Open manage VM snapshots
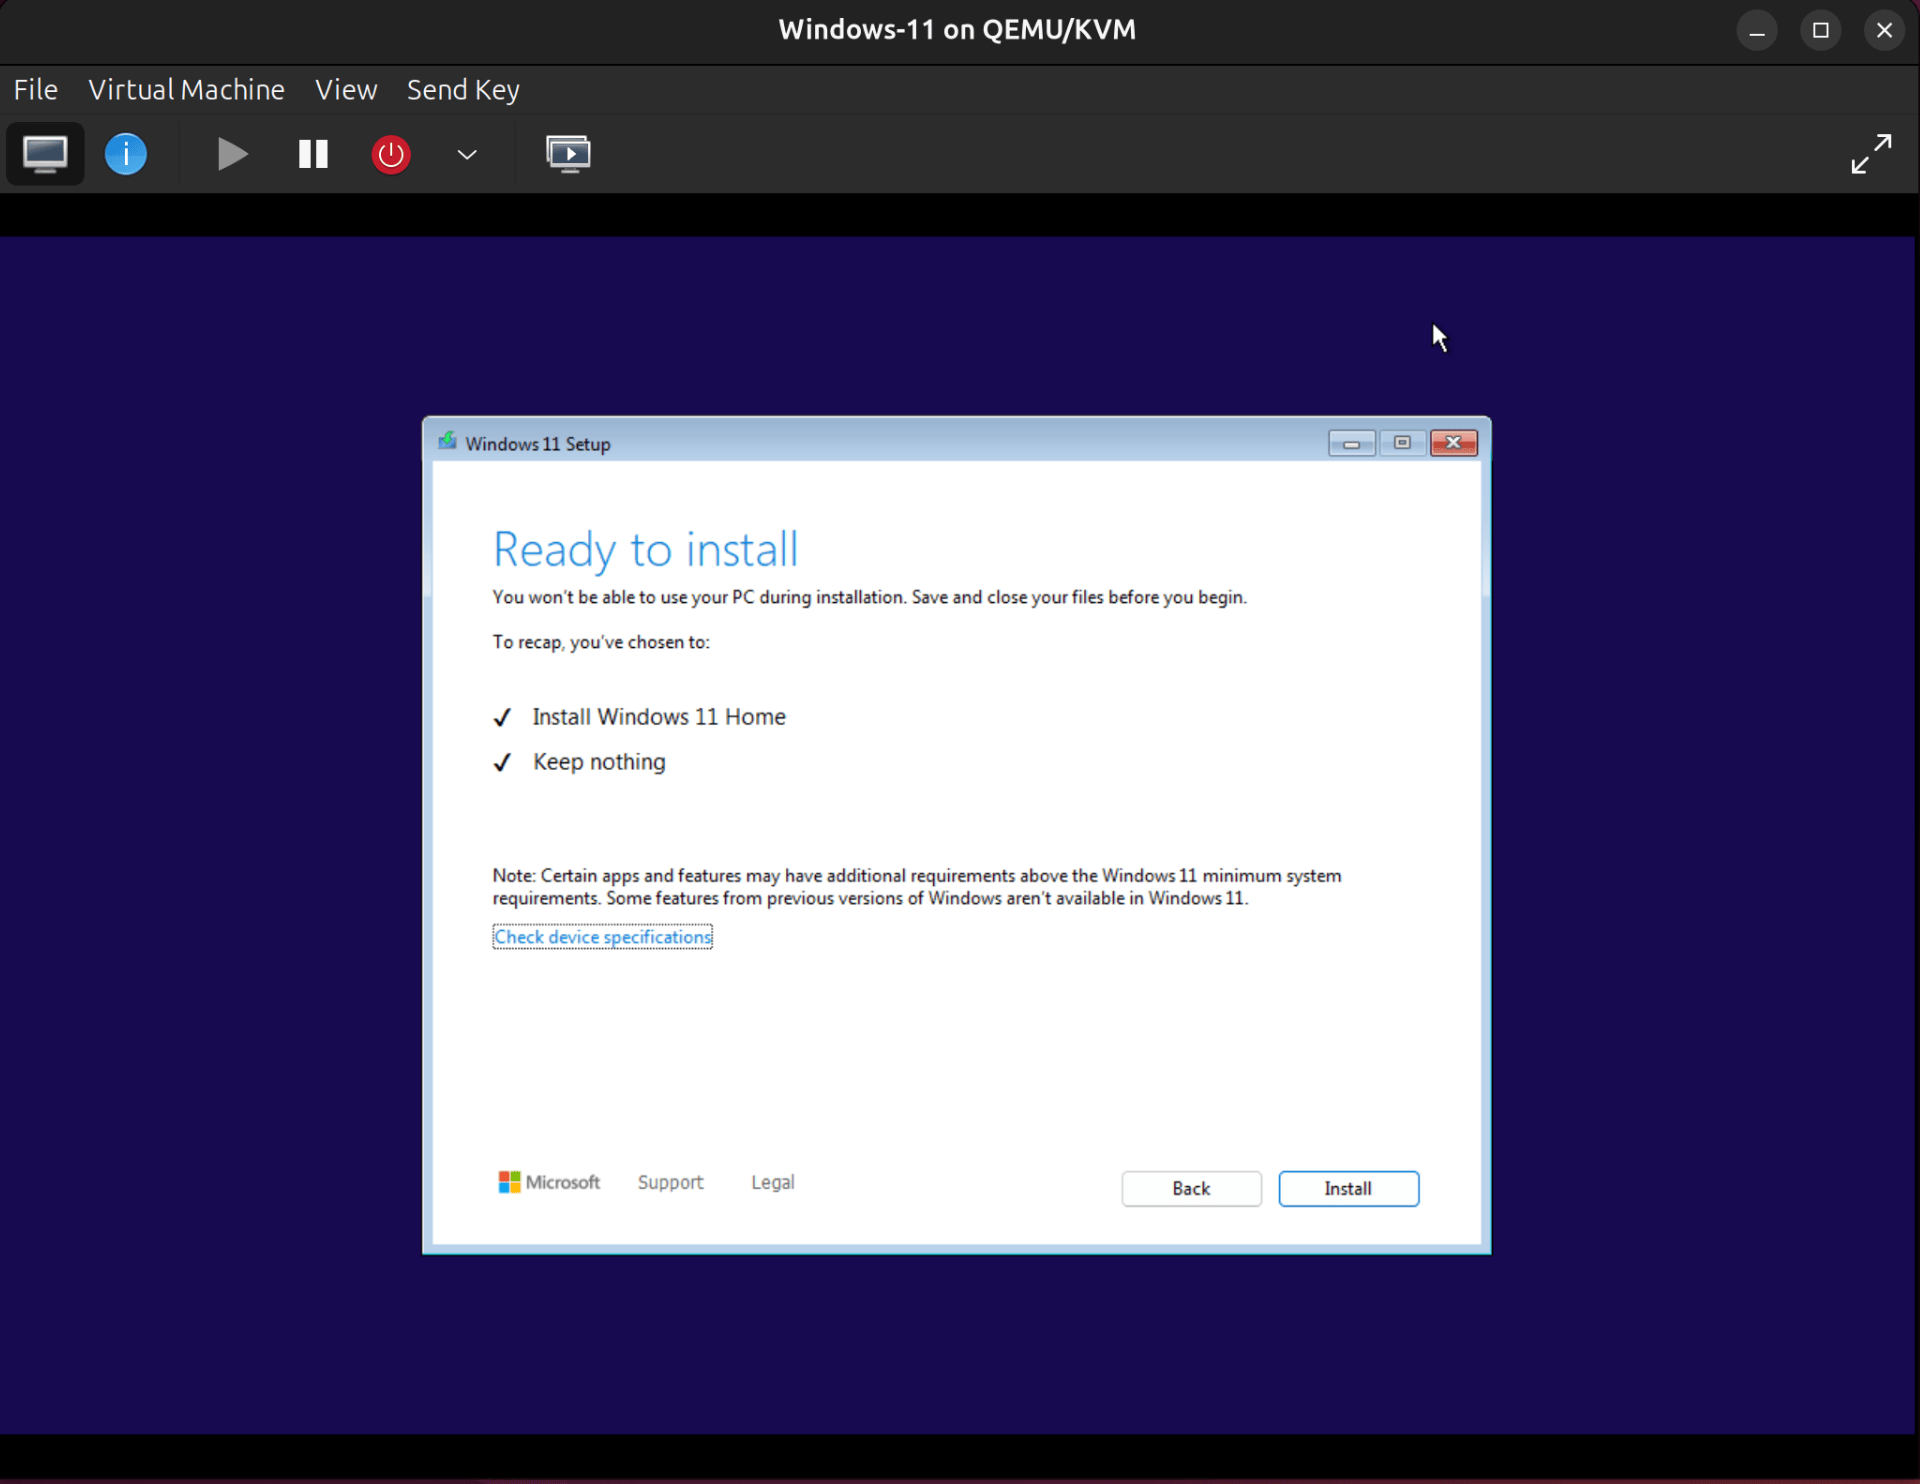This screenshot has width=1920, height=1484. pyautogui.click(x=569, y=153)
